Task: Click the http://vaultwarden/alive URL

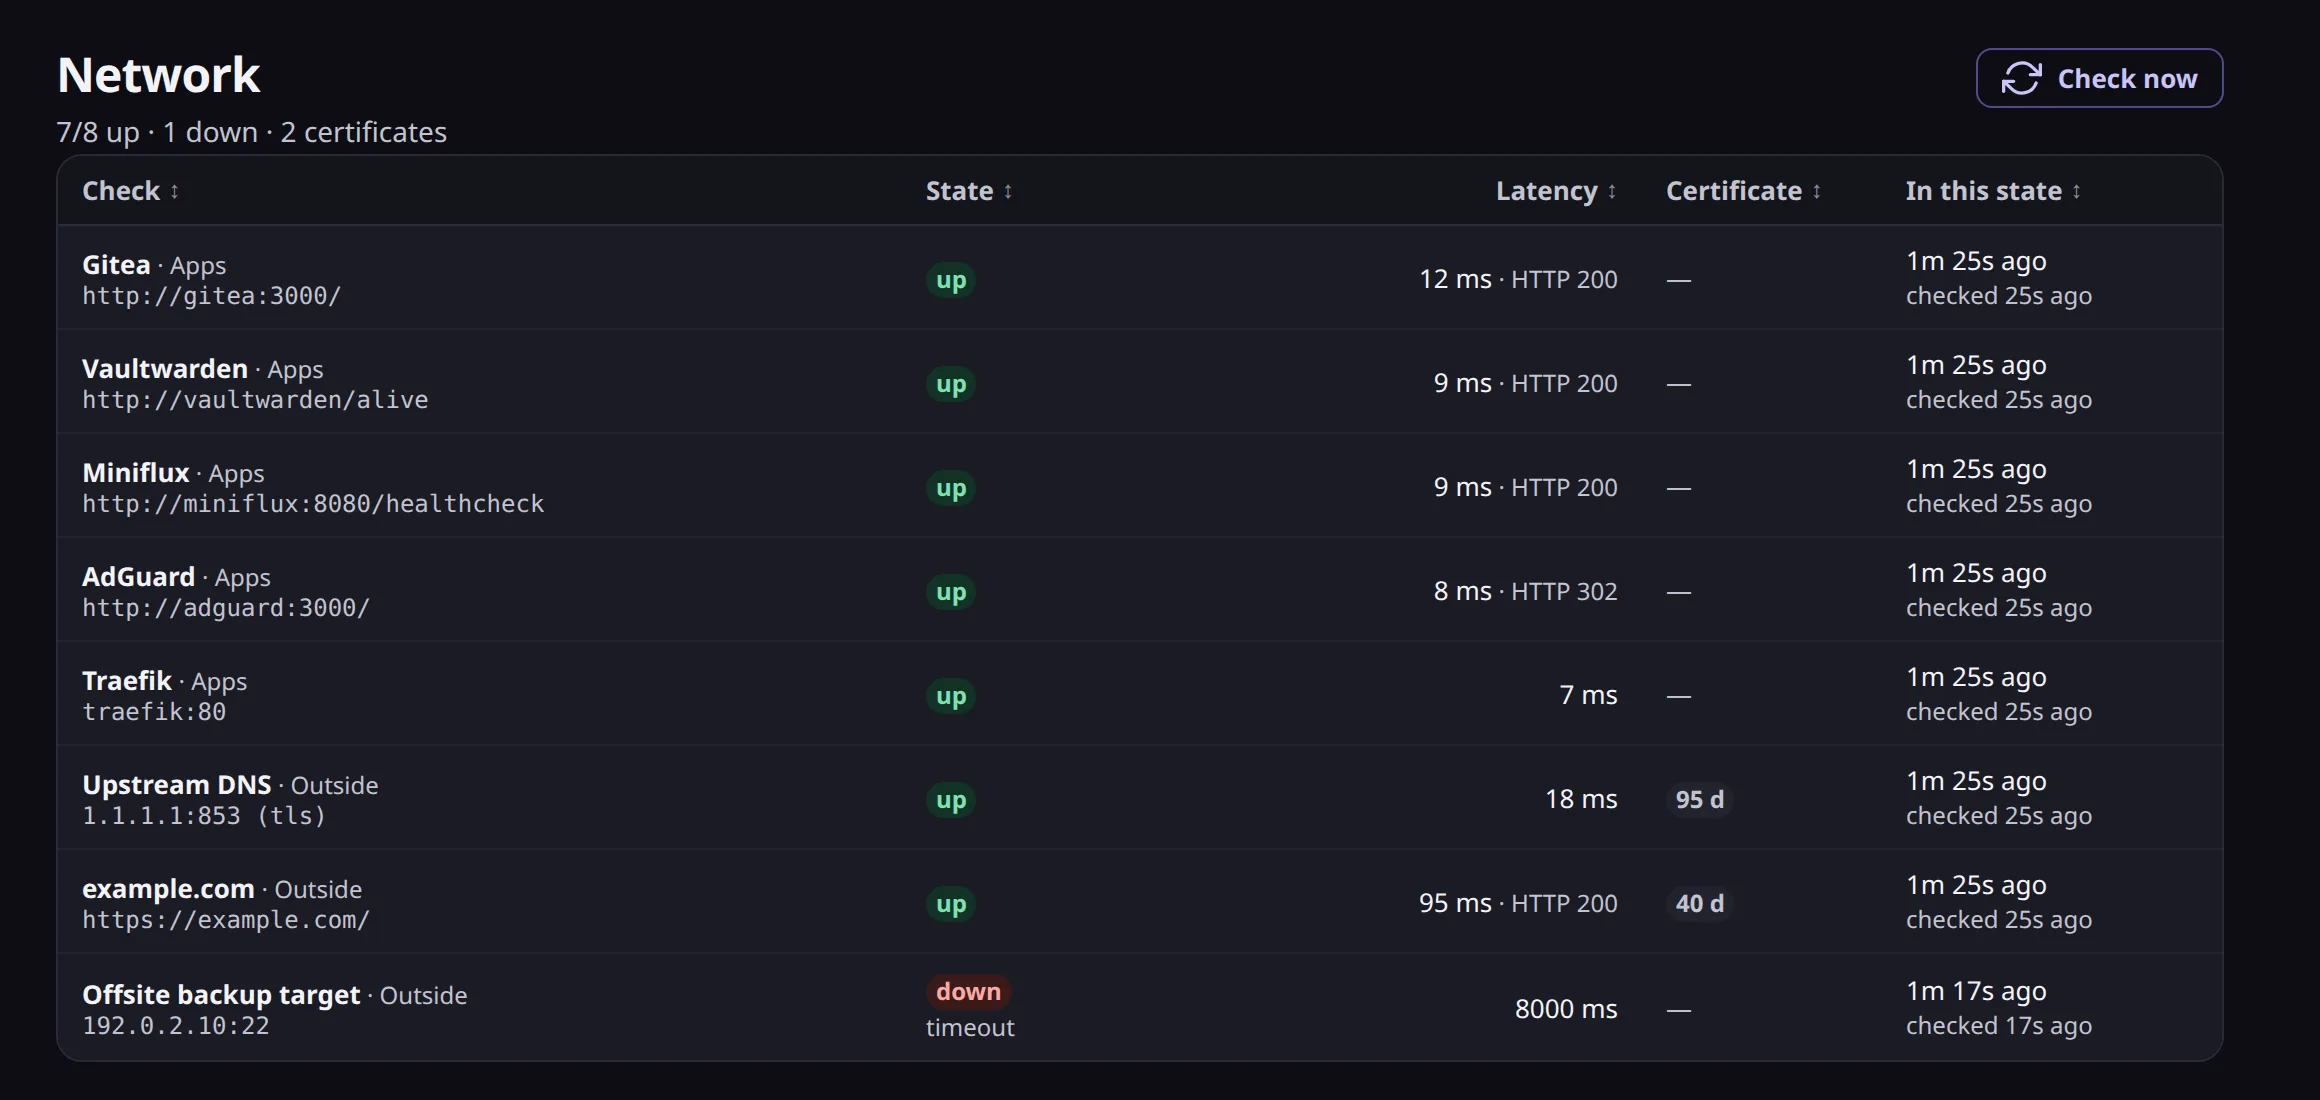Action: 255,400
